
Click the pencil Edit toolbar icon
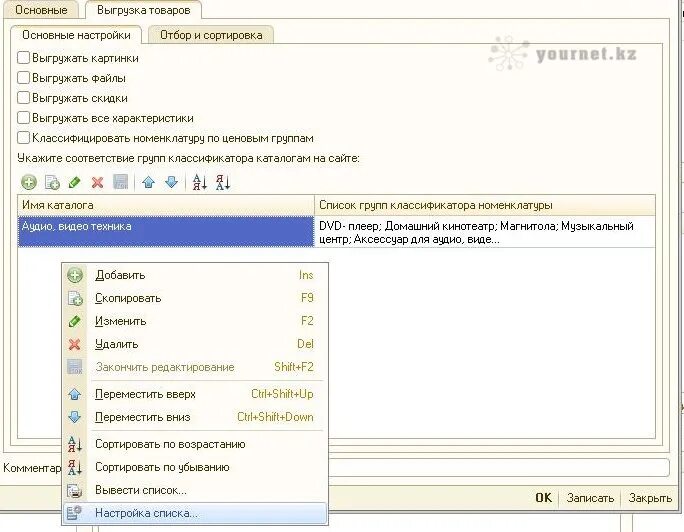coord(75,182)
